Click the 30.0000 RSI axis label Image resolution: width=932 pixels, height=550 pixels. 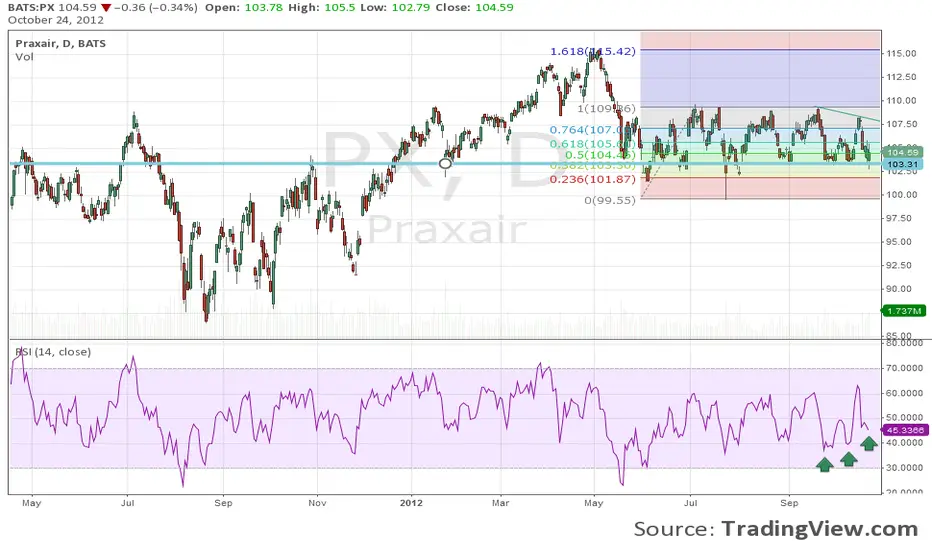click(904, 467)
